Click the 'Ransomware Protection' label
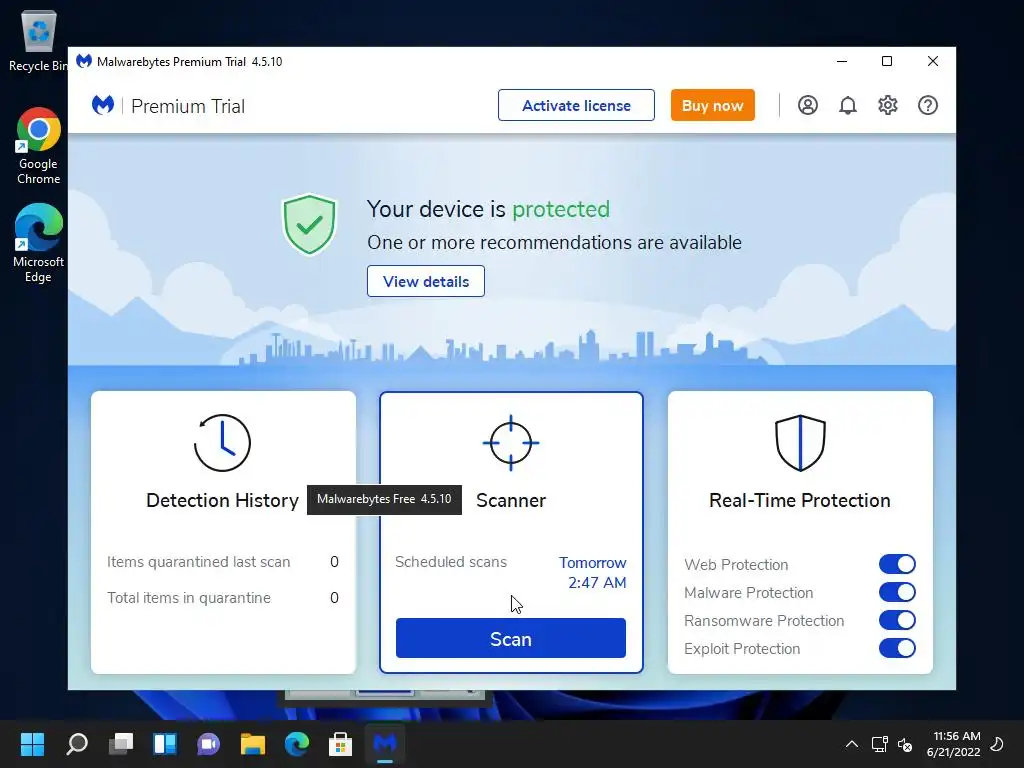Screen dimensions: 1024x768 pos(764,620)
